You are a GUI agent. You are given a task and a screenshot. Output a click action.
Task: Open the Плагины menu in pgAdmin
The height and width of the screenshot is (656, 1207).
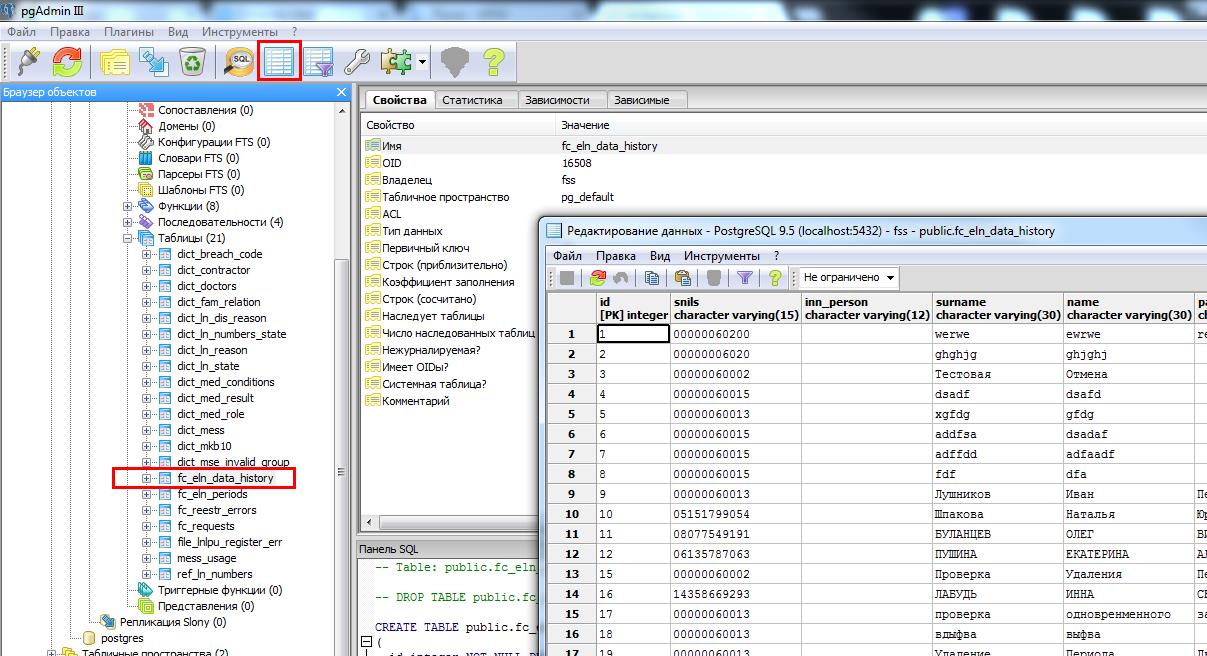pos(128,32)
